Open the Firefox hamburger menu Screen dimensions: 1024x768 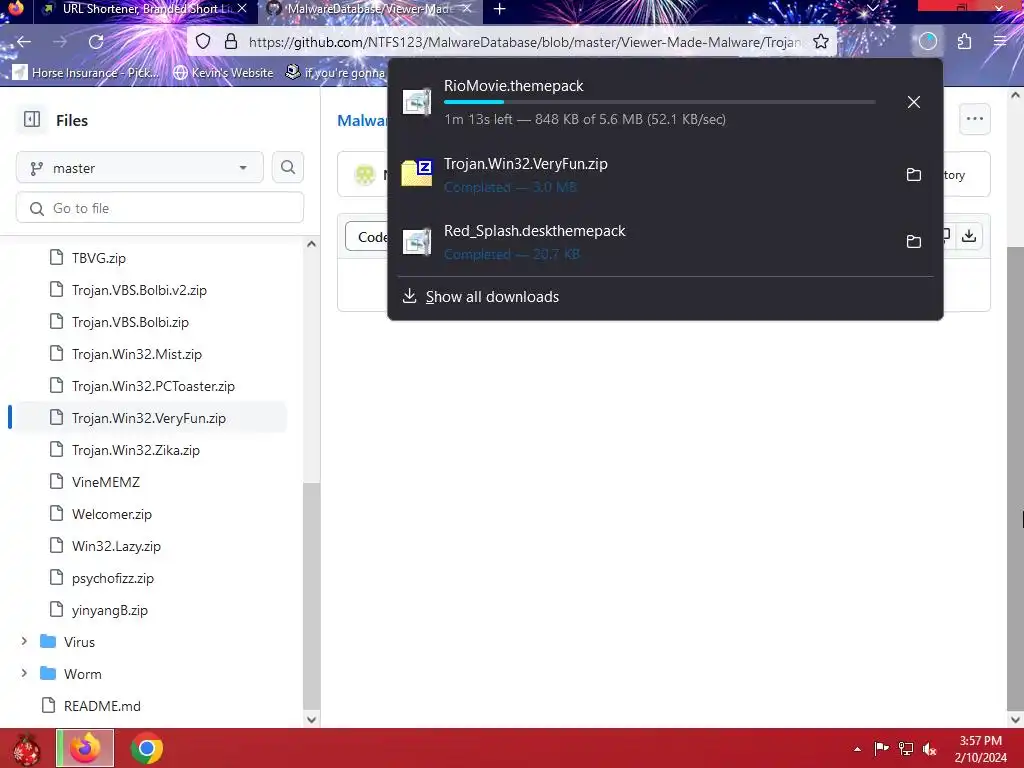(1000, 42)
